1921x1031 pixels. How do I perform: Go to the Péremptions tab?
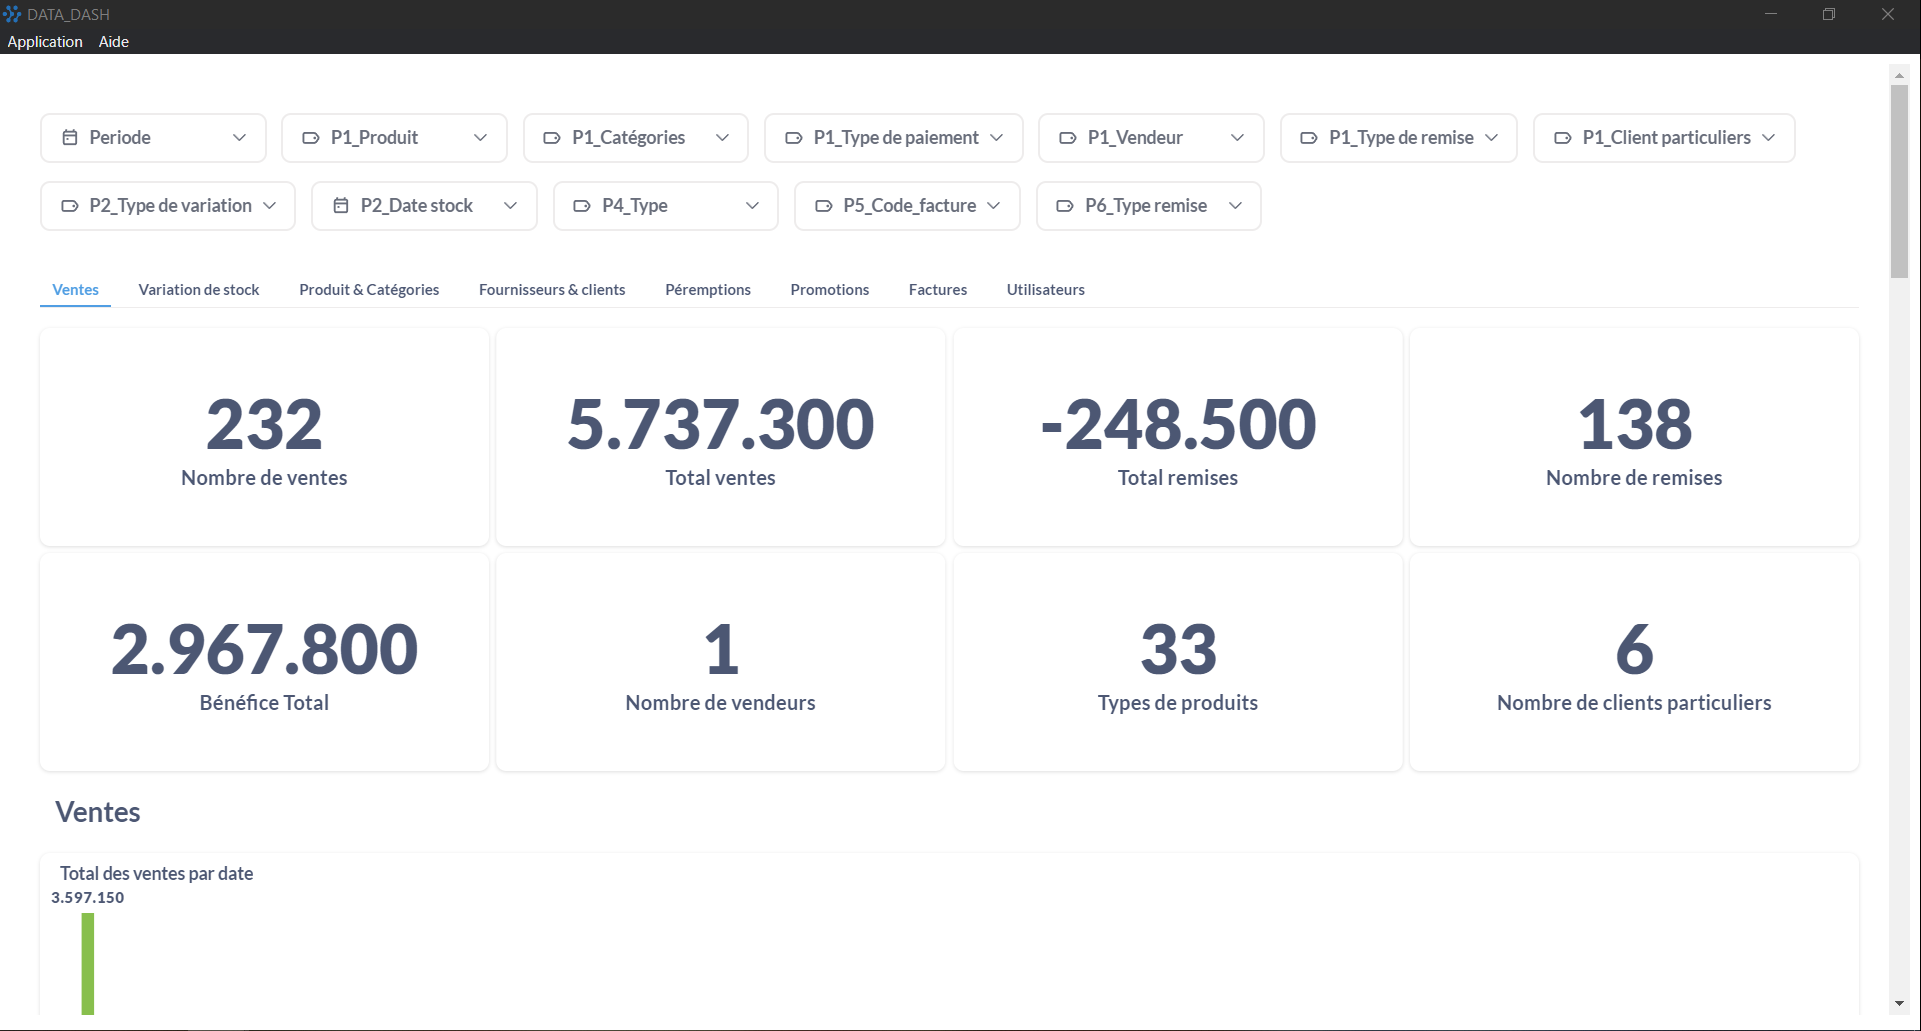[x=708, y=290]
